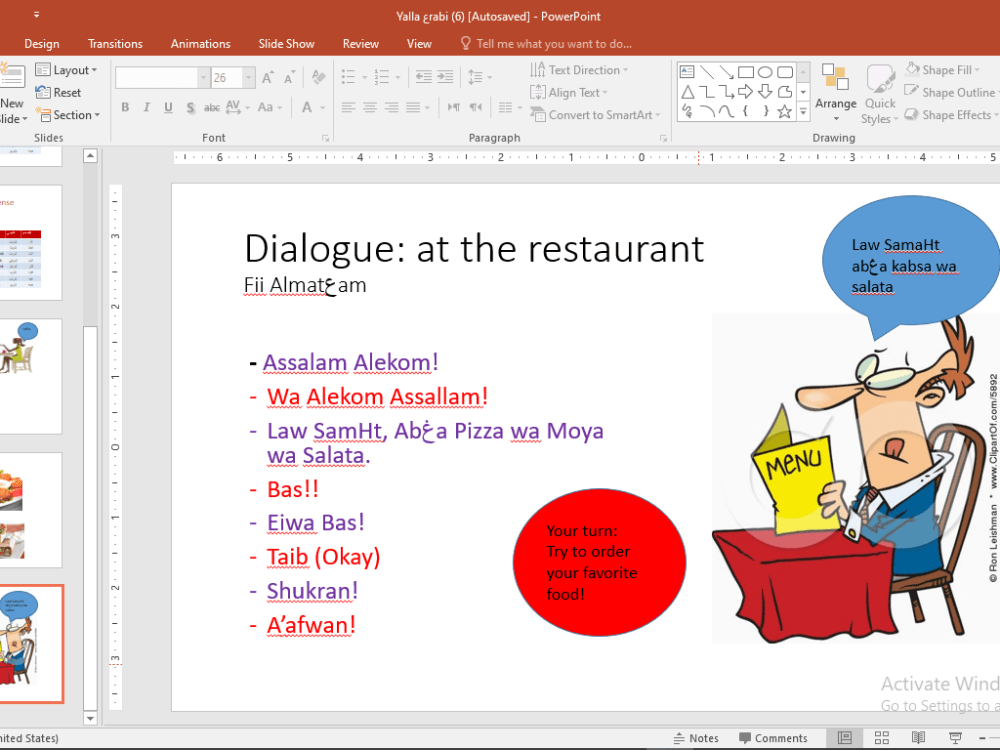
Task: Open Shape Fill color options
Action: [943, 70]
